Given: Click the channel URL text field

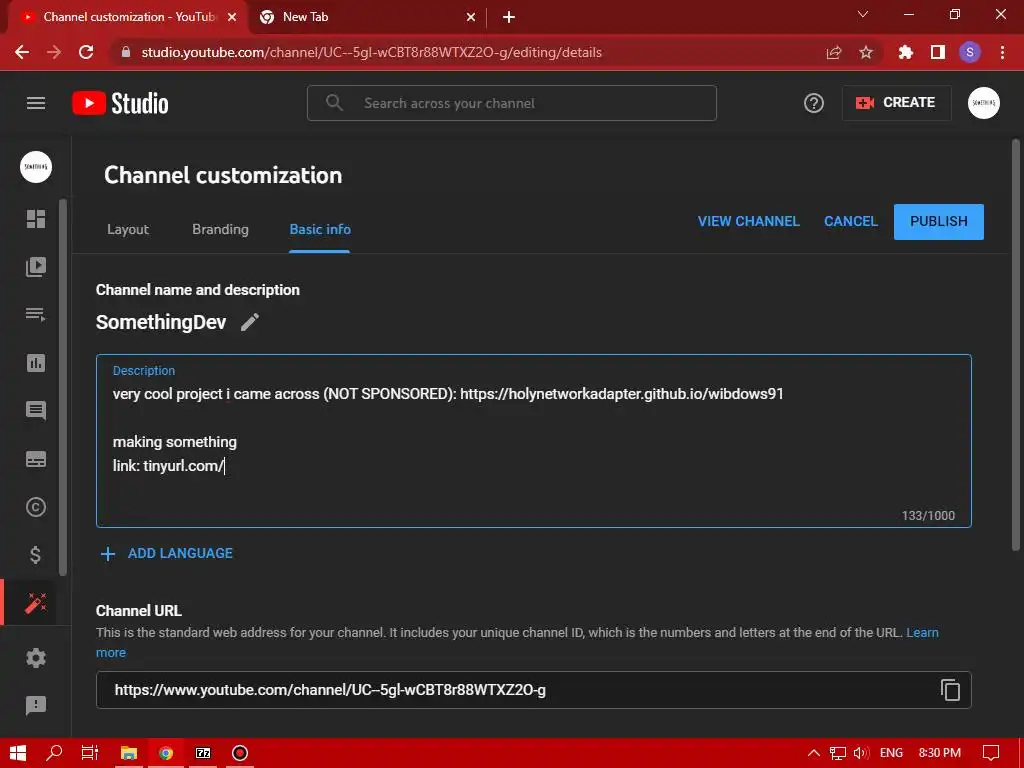Looking at the screenshot, I should click(534, 690).
